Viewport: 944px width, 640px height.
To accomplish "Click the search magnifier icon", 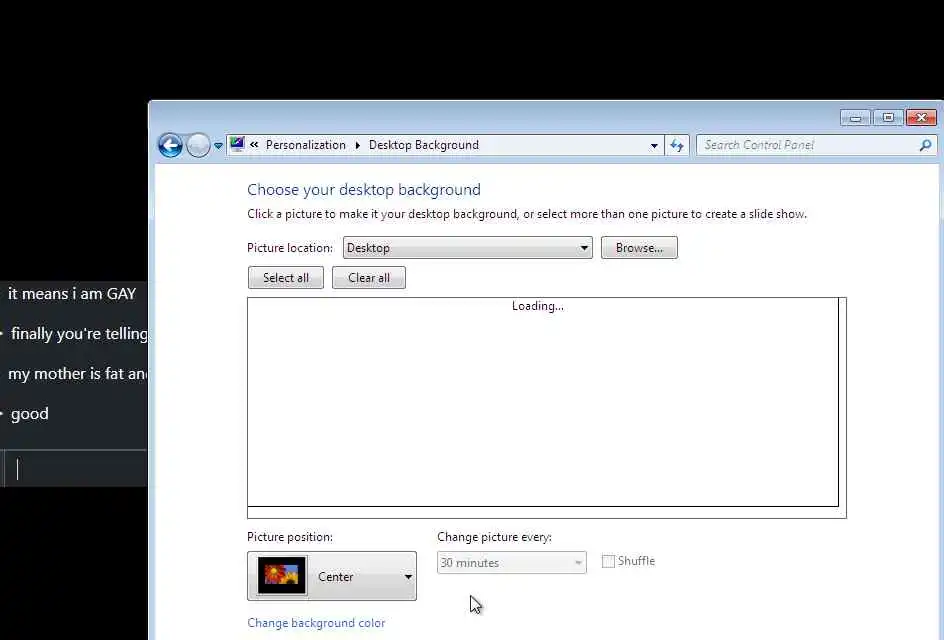I will click(x=925, y=145).
